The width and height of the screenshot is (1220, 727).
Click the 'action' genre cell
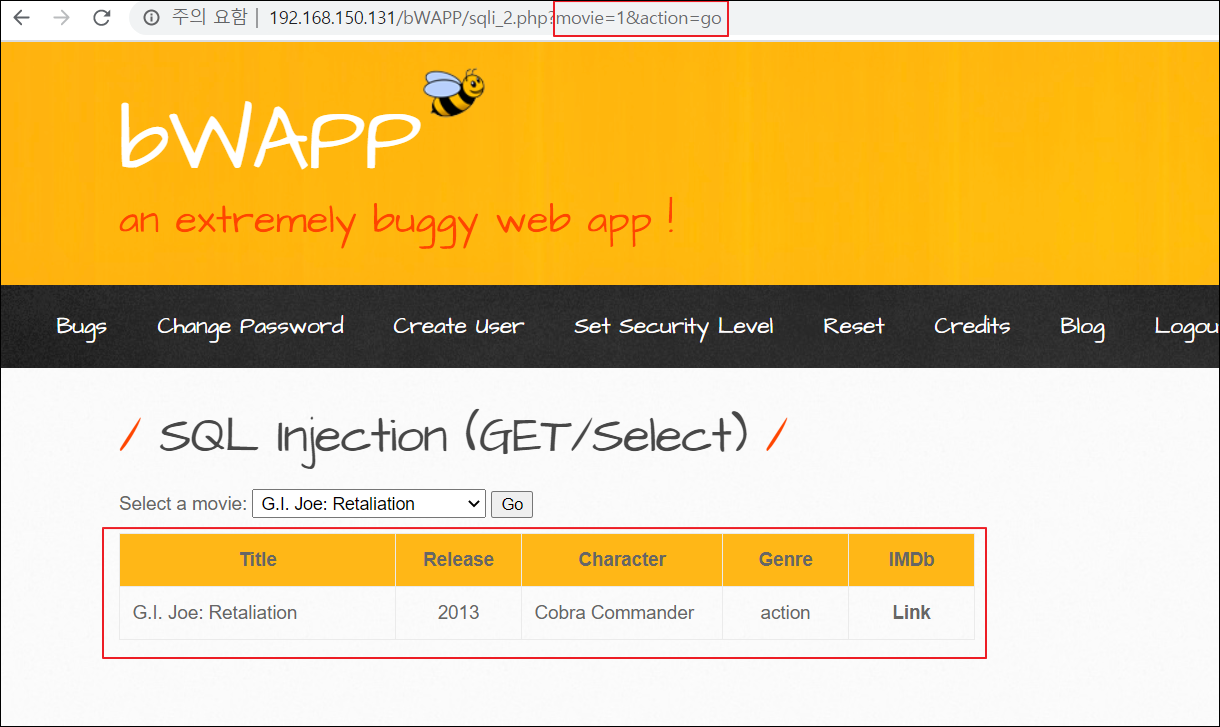coord(785,613)
